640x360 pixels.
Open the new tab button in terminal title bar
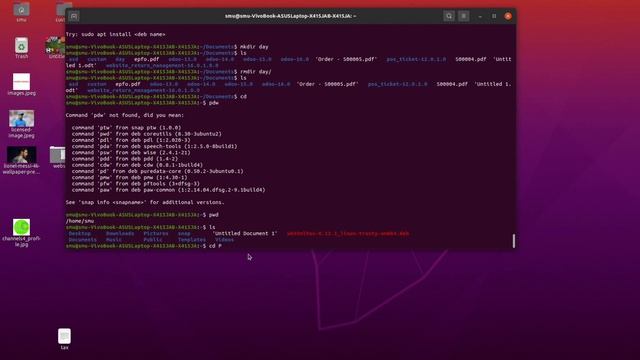pyautogui.click(x=74, y=16)
